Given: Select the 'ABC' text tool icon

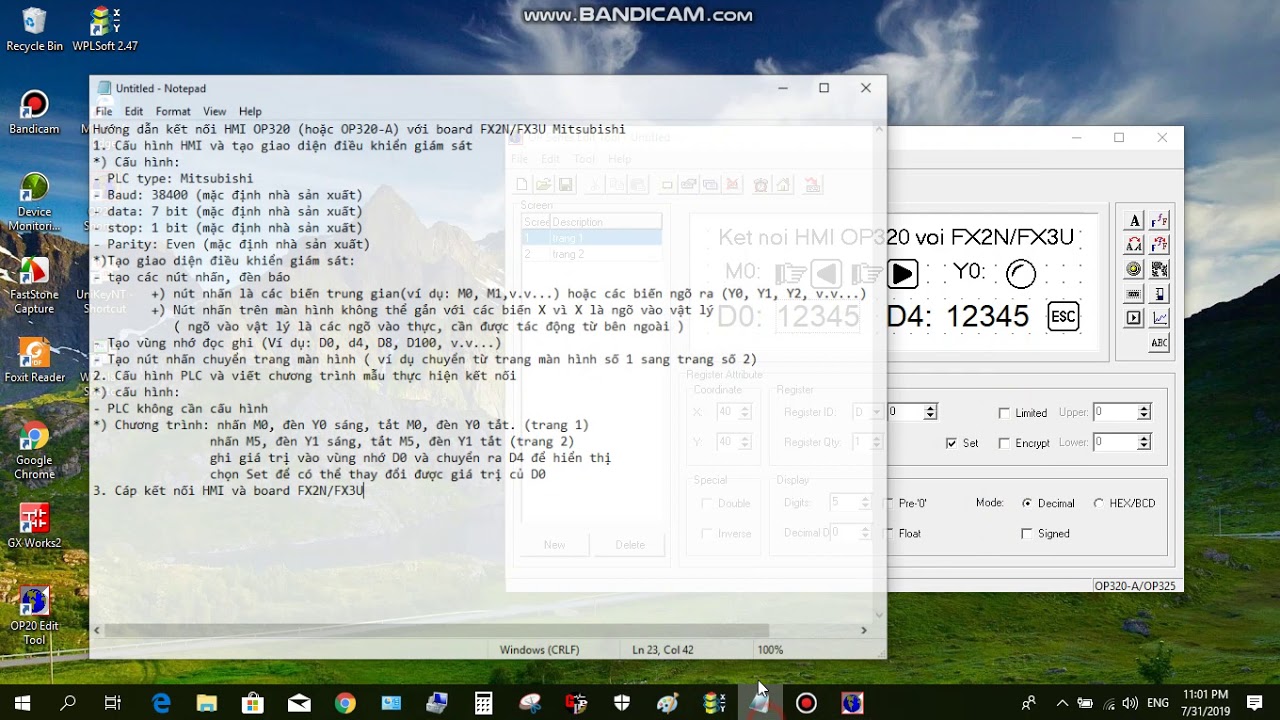Looking at the screenshot, I should pyautogui.click(x=1160, y=343).
